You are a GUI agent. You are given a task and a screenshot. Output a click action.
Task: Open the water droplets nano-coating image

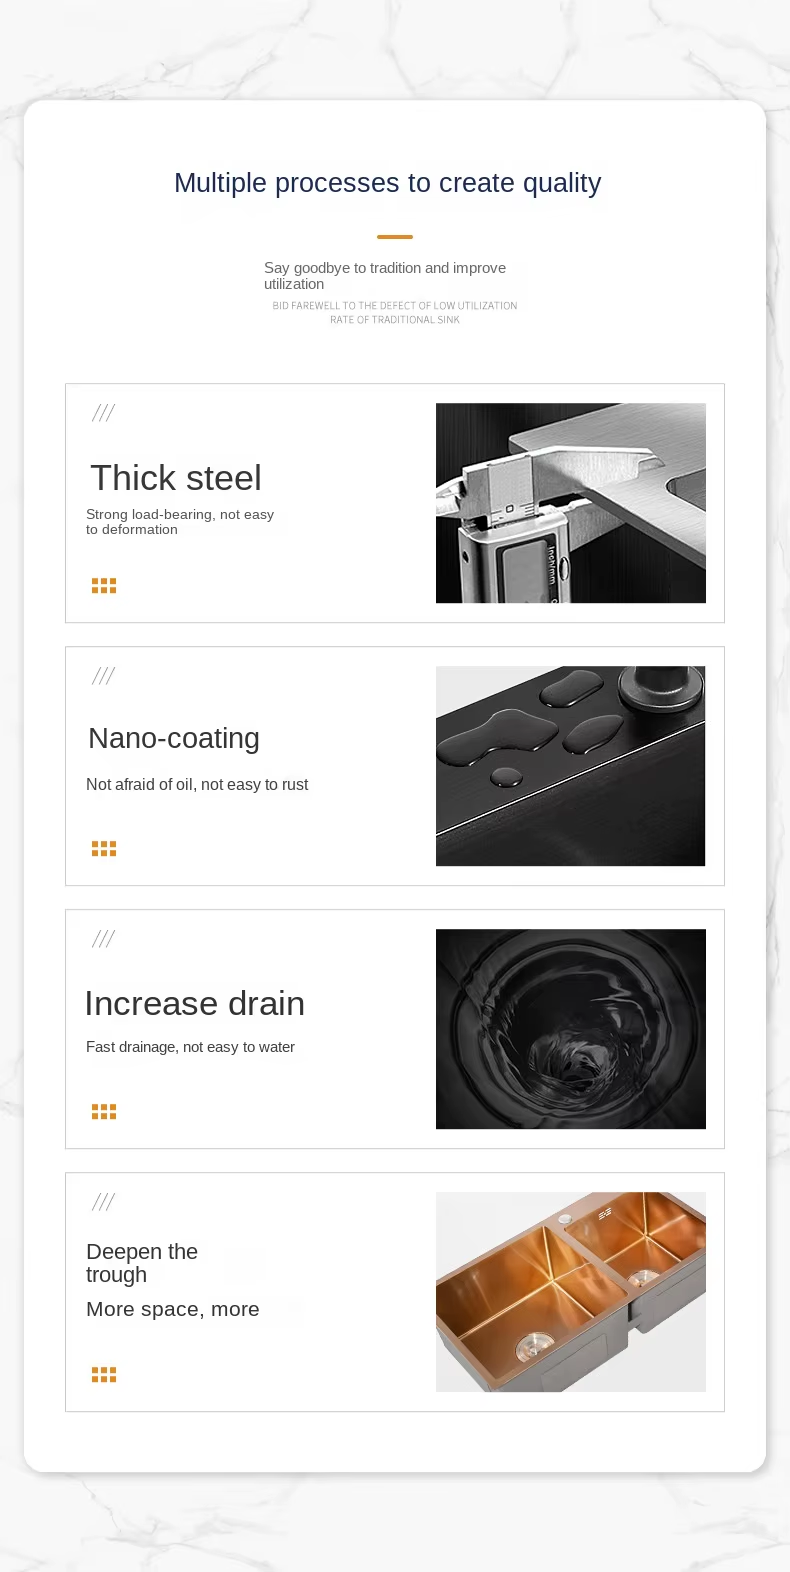(x=570, y=766)
